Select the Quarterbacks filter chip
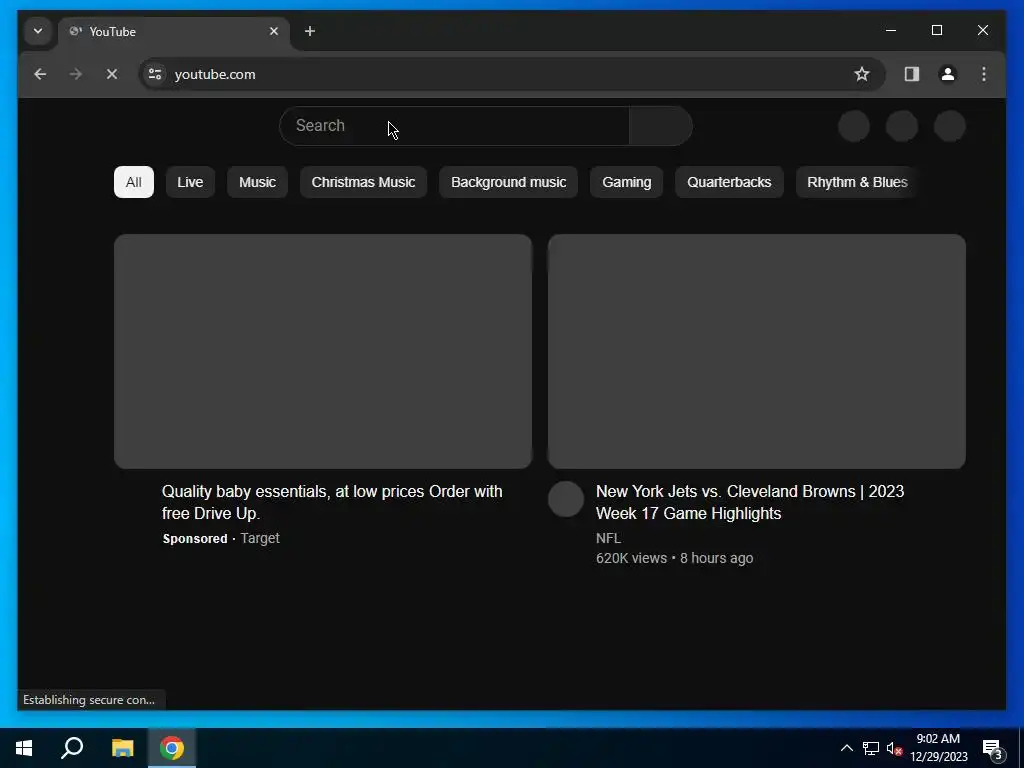The width and height of the screenshot is (1024, 768). tap(729, 182)
